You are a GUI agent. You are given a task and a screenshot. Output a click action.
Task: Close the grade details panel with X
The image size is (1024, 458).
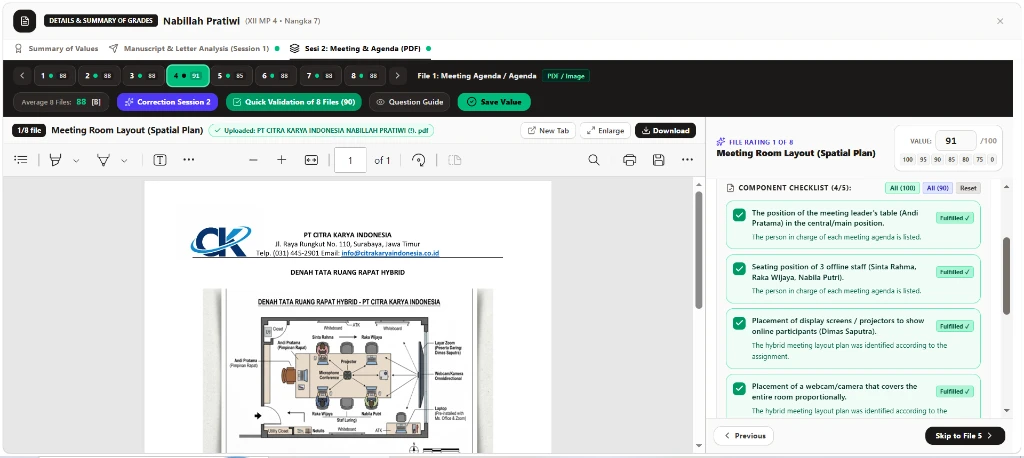pos(1000,21)
